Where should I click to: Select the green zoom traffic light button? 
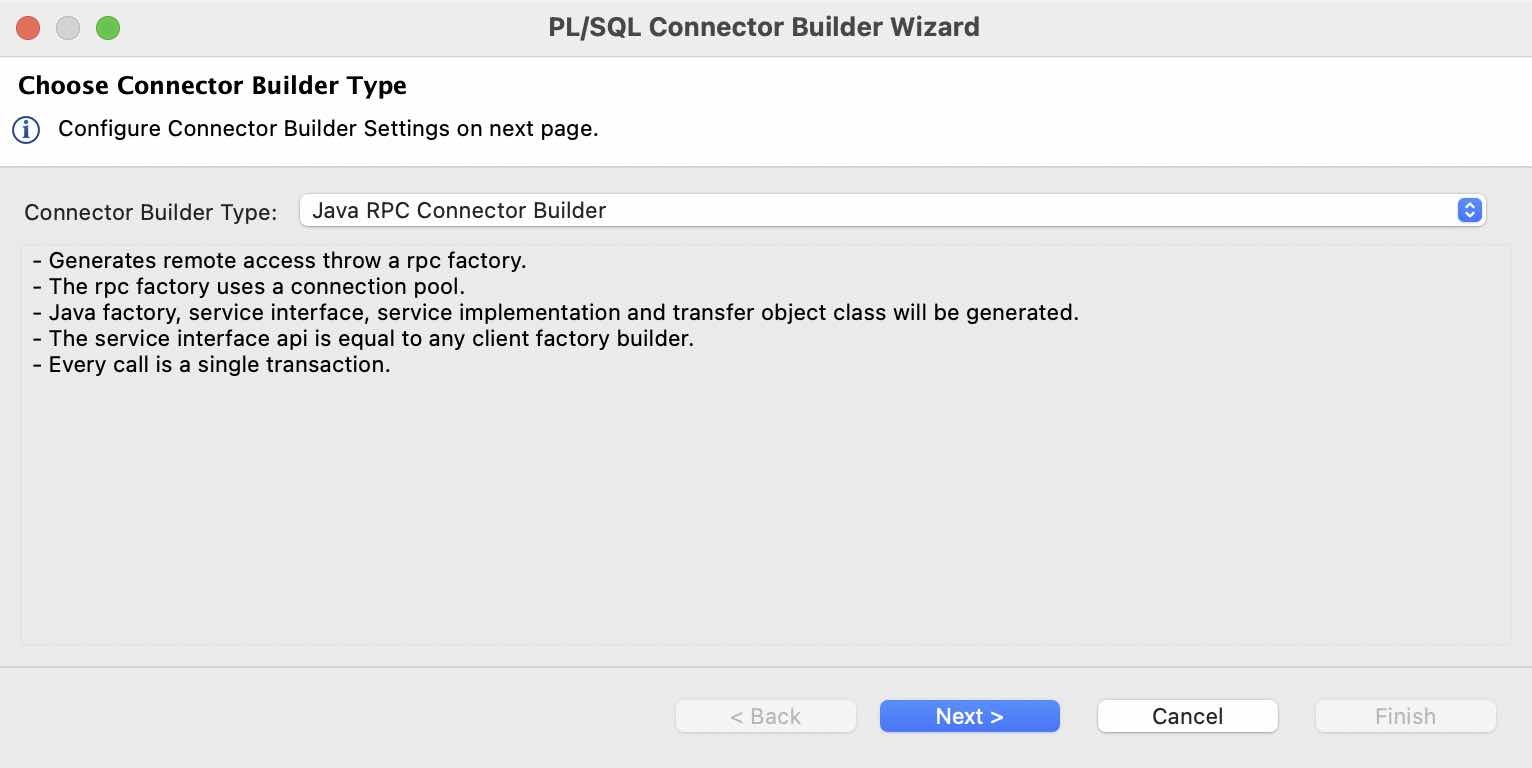[x=107, y=28]
